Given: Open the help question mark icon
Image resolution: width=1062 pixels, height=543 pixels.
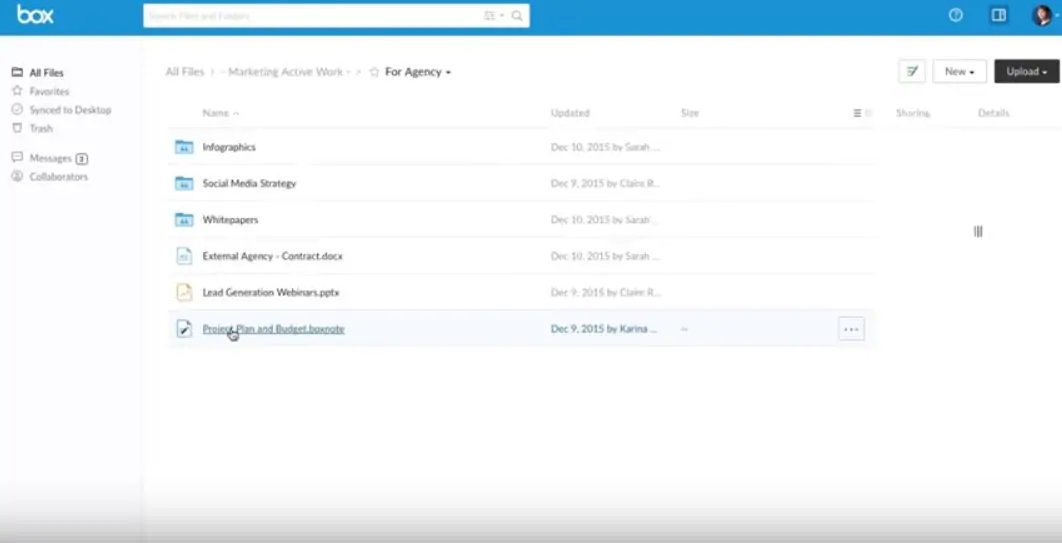Looking at the screenshot, I should [x=956, y=15].
